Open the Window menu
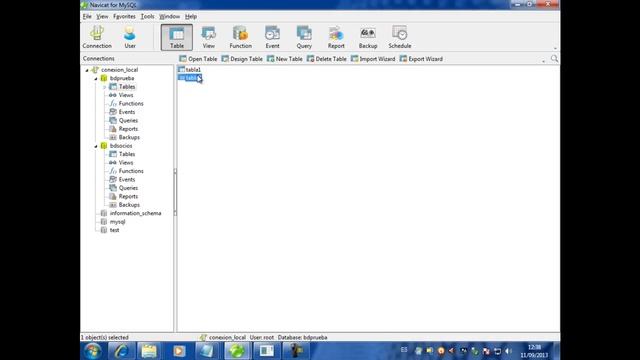The height and width of the screenshot is (360, 640). (169, 16)
